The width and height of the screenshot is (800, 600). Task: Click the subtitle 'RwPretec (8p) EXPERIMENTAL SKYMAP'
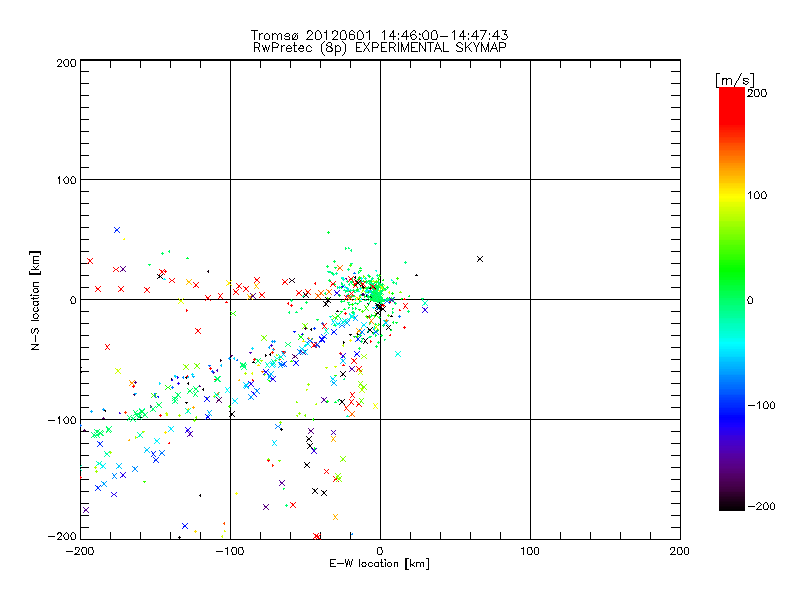(380, 48)
